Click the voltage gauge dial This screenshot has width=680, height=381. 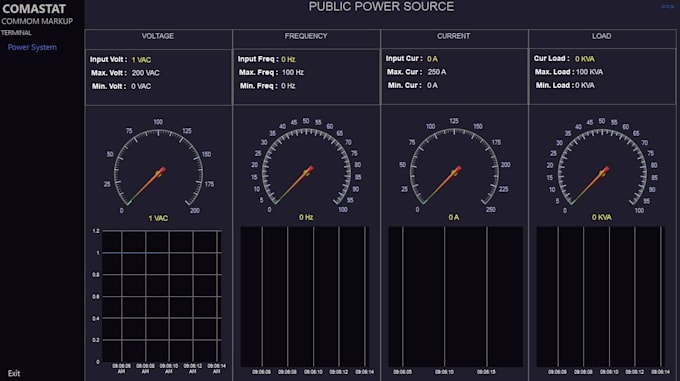click(158, 167)
